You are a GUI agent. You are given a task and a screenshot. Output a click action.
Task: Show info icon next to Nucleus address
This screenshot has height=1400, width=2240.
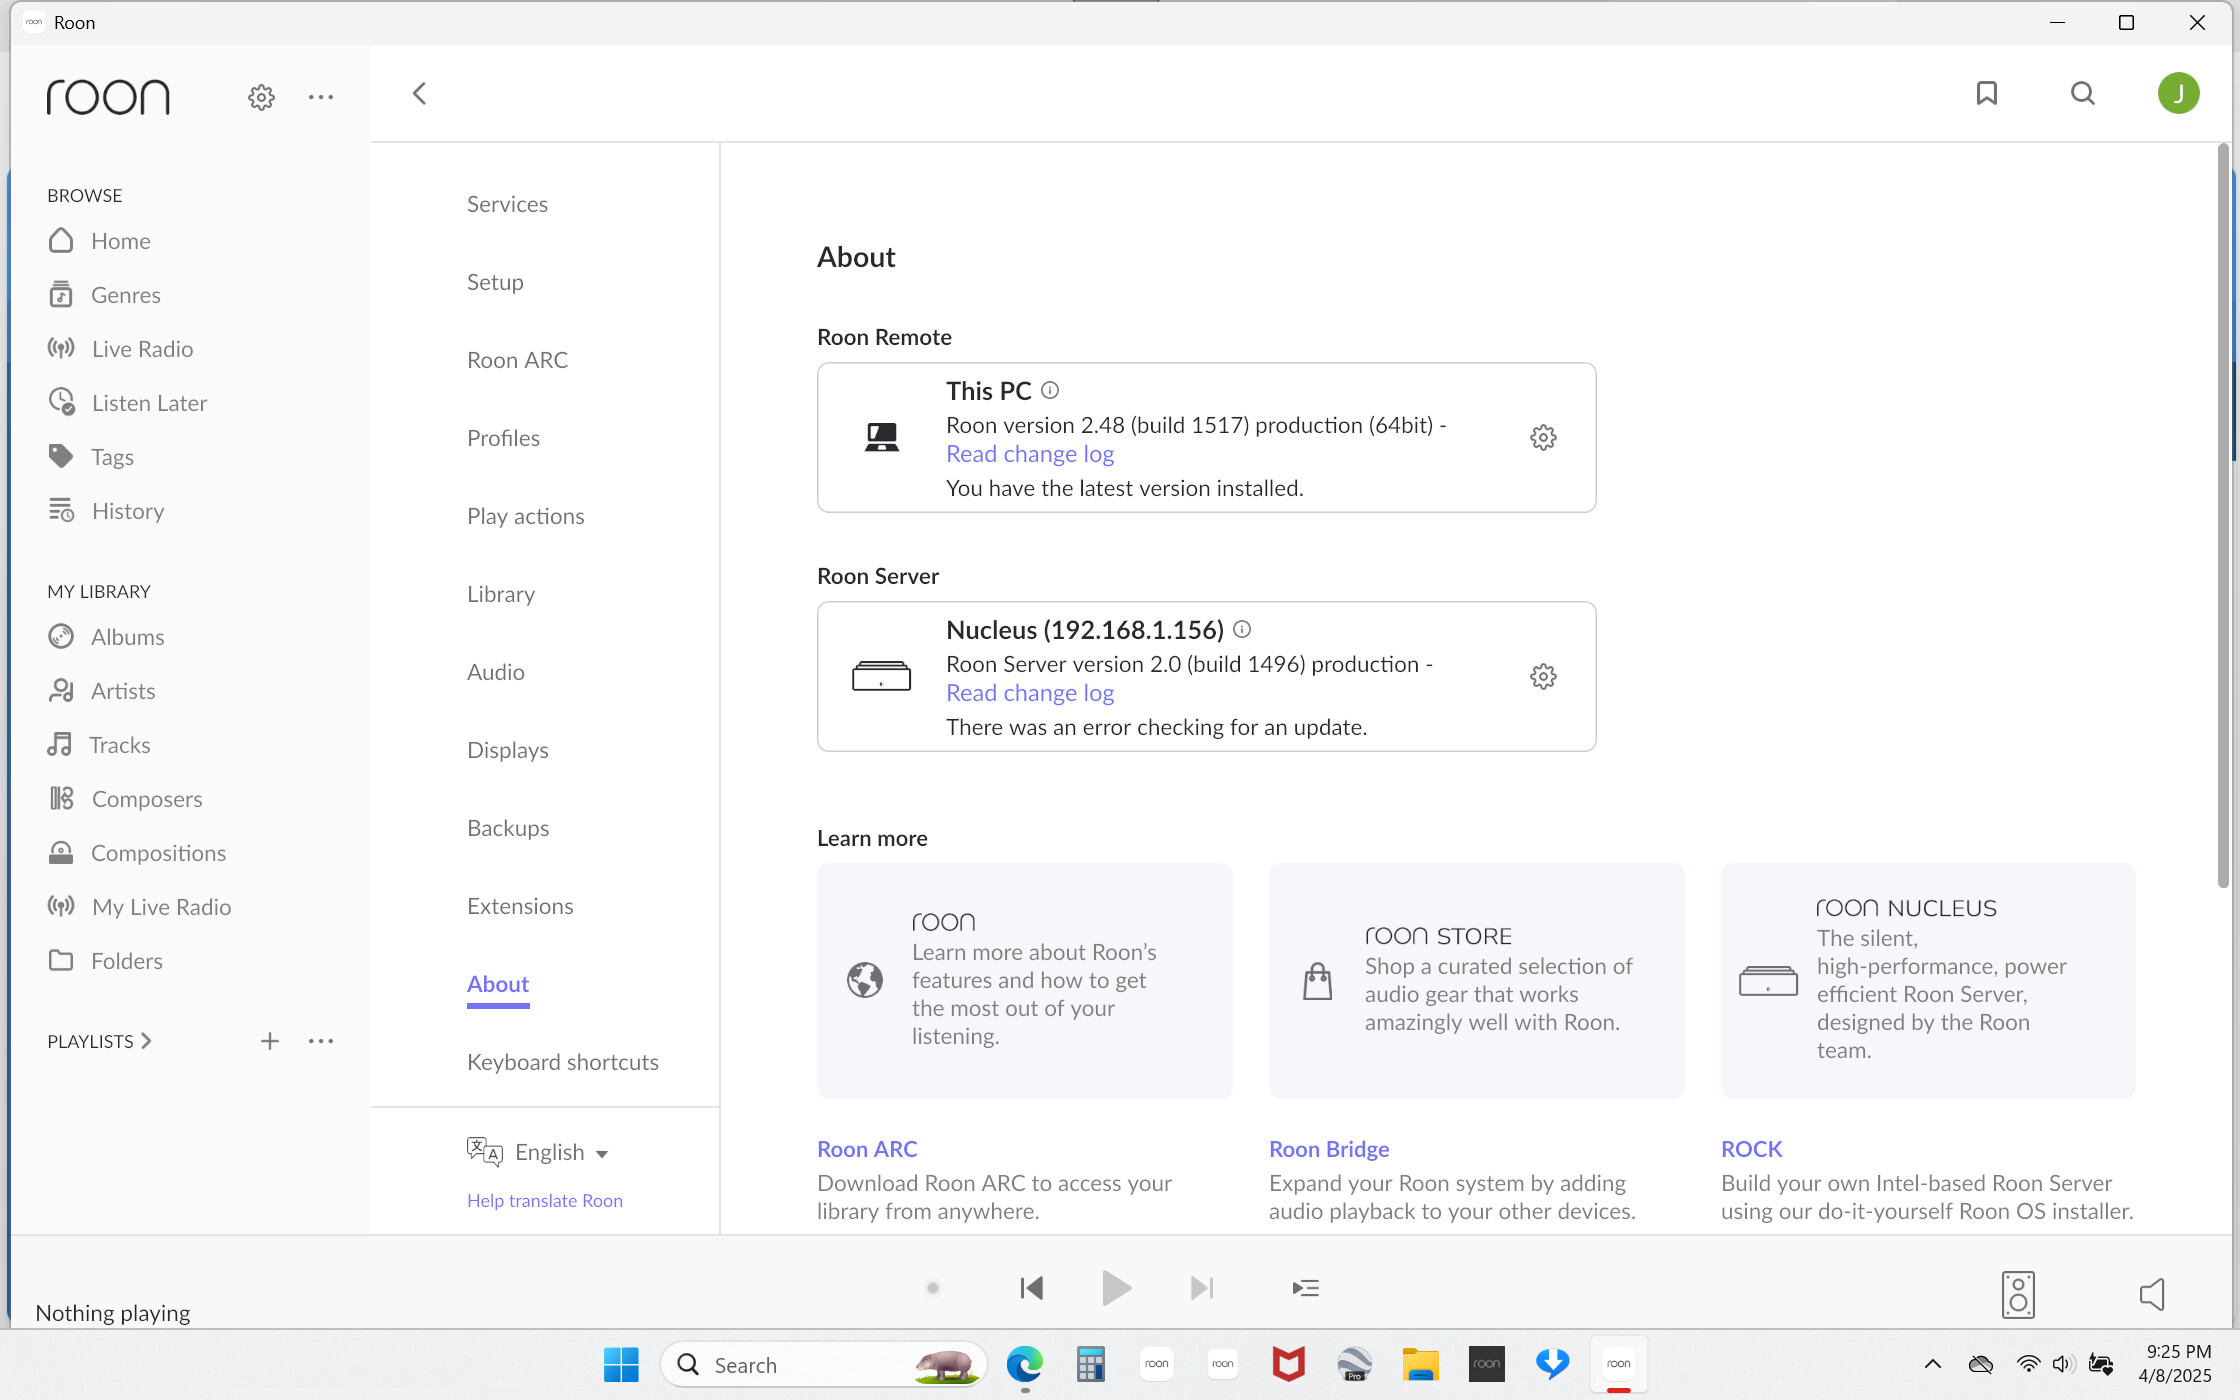point(1242,629)
